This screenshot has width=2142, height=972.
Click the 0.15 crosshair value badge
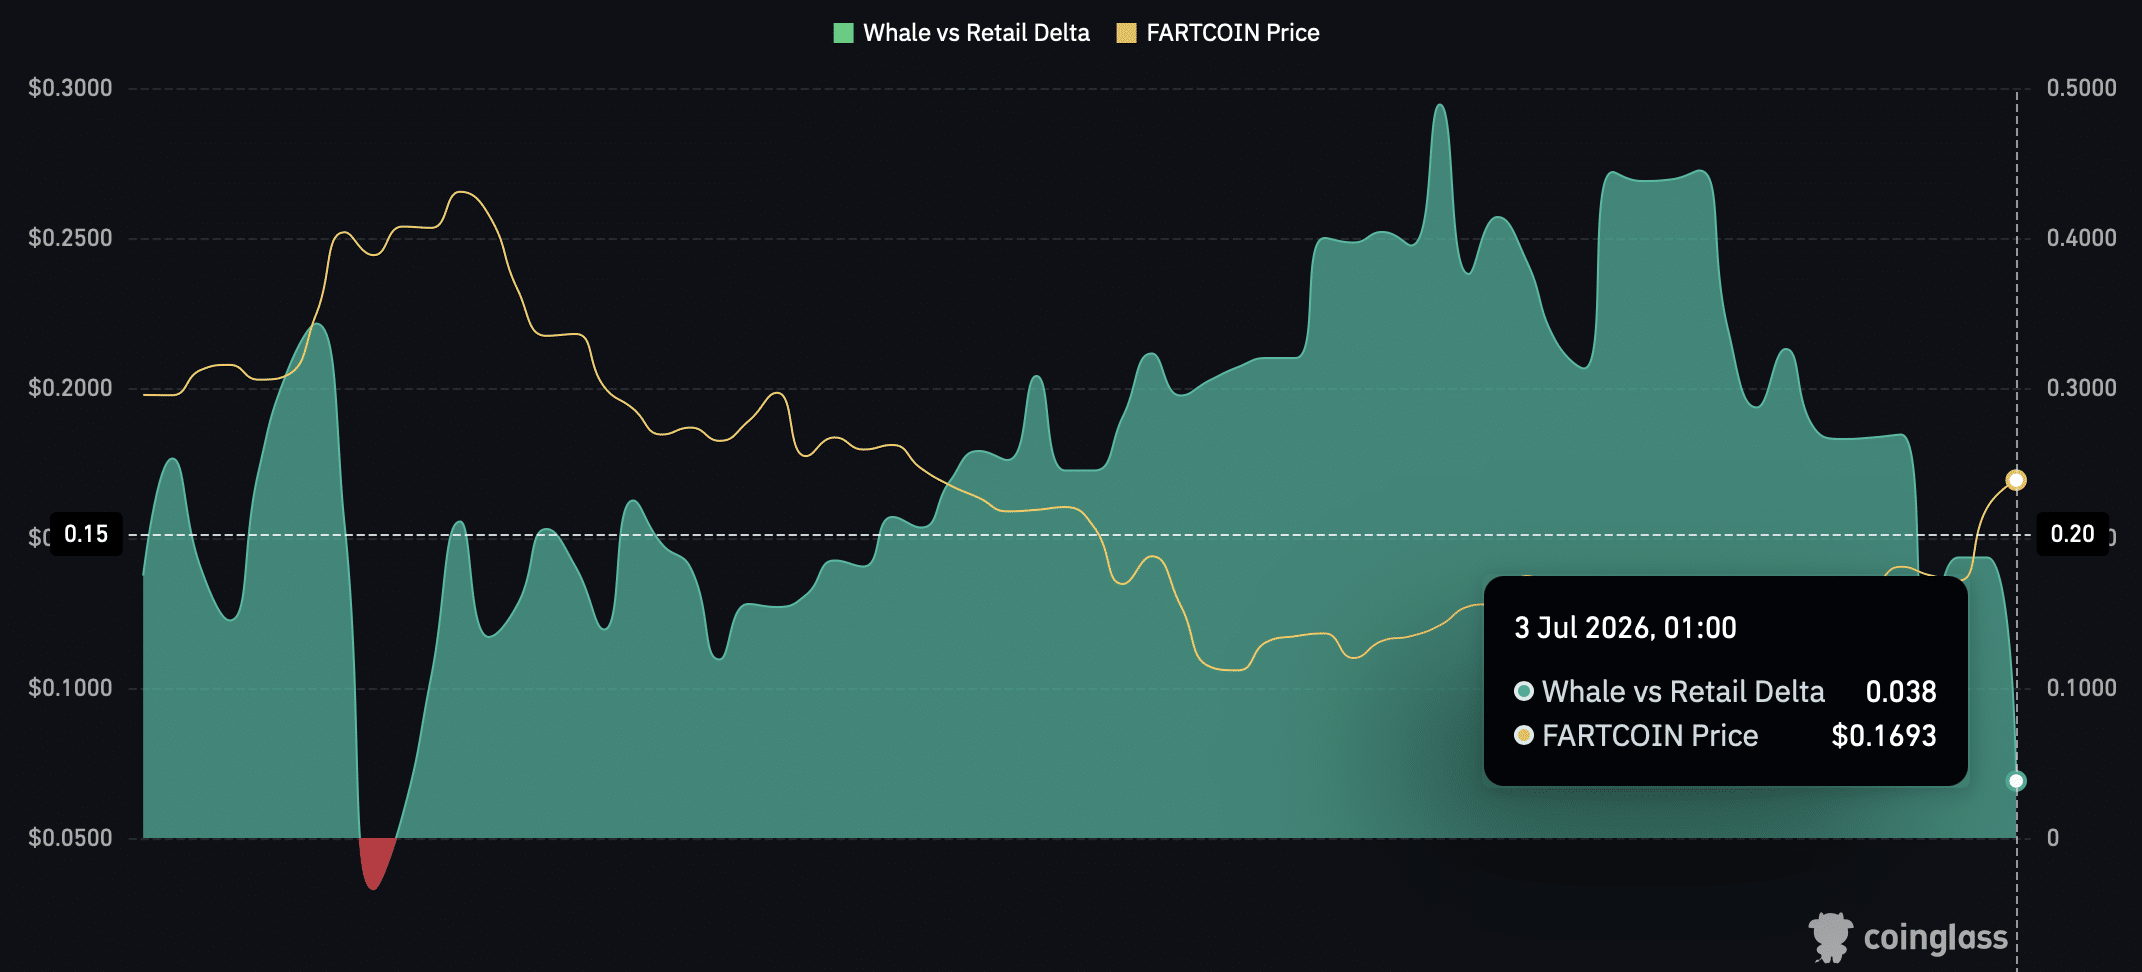pos(86,534)
